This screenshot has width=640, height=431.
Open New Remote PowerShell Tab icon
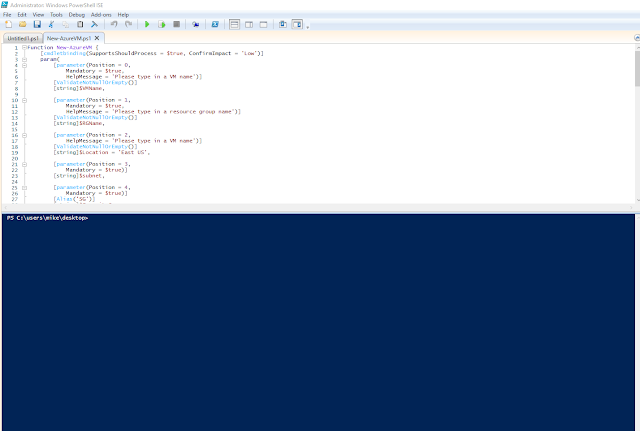coord(196,24)
